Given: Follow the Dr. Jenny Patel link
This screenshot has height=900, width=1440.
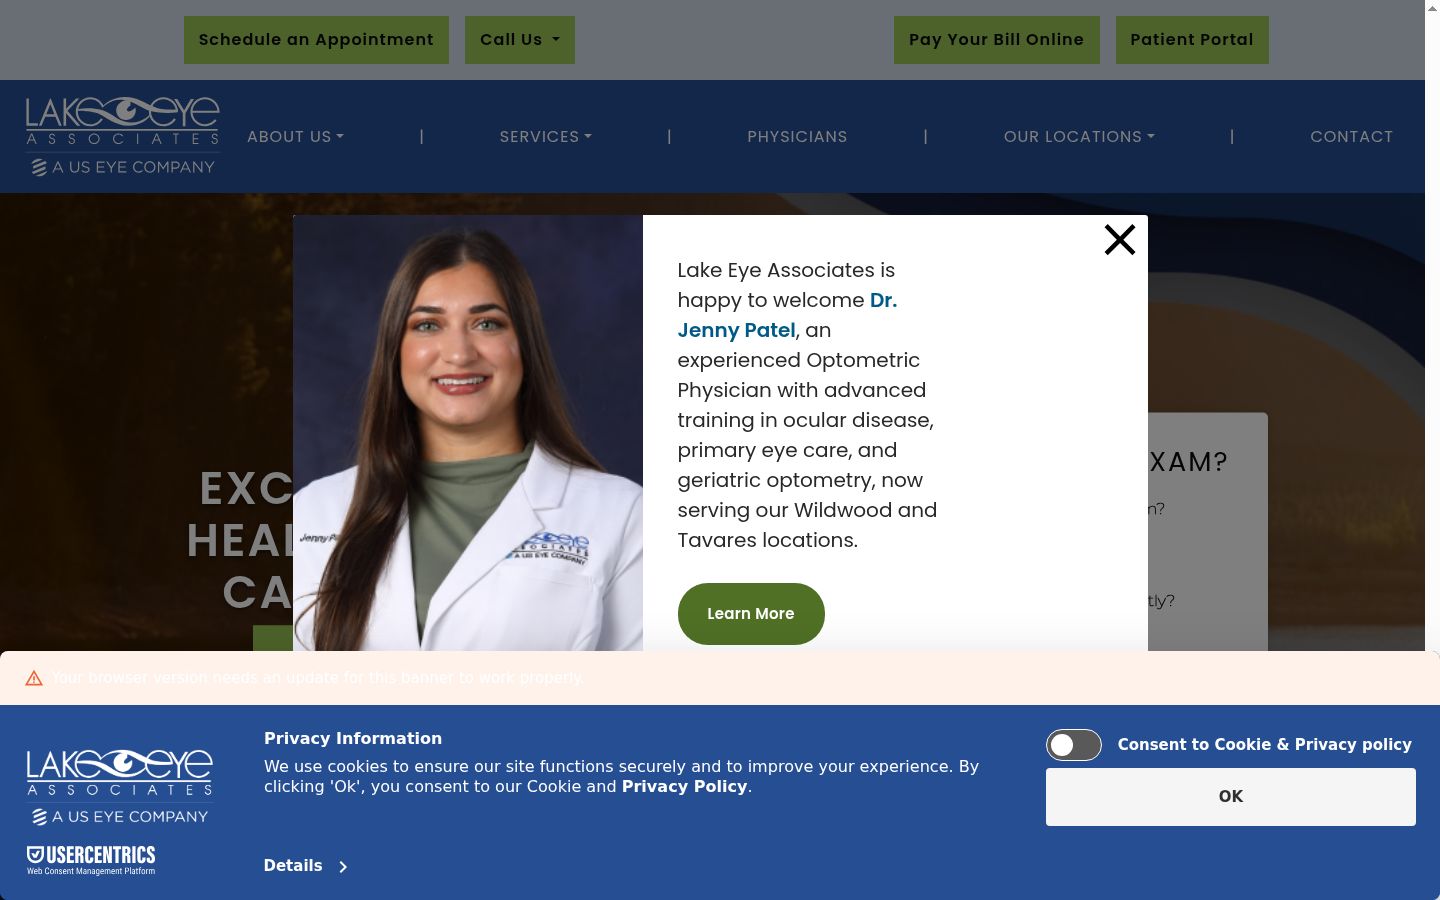Looking at the screenshot, I should coord(787,315).
